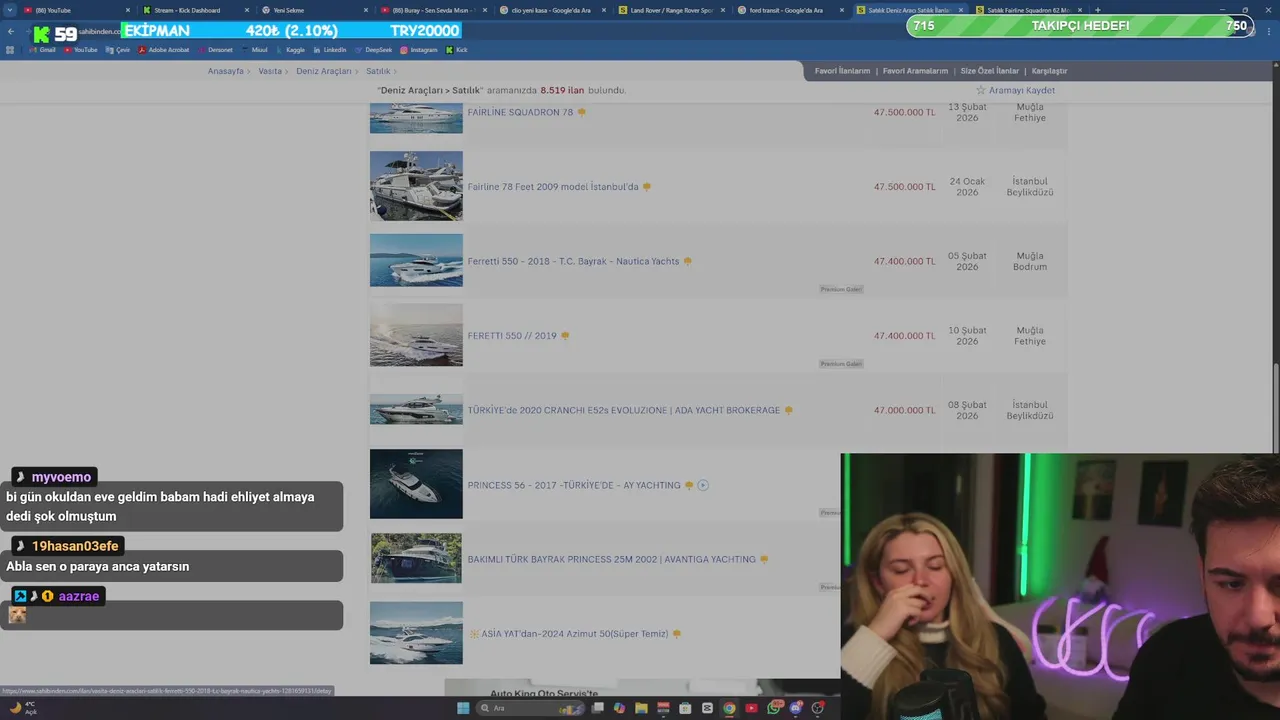Screen dimensions: 1280x720
Task: Open the LinkedIn bookmark
Action: (329, 50)
